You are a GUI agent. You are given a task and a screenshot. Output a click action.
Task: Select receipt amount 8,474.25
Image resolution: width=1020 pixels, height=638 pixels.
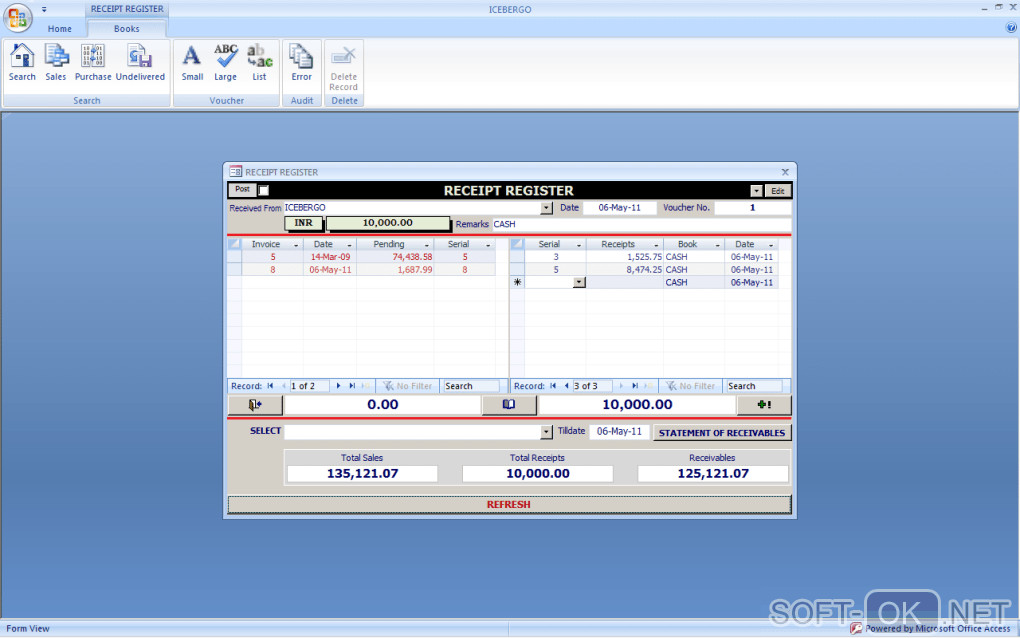625,269
